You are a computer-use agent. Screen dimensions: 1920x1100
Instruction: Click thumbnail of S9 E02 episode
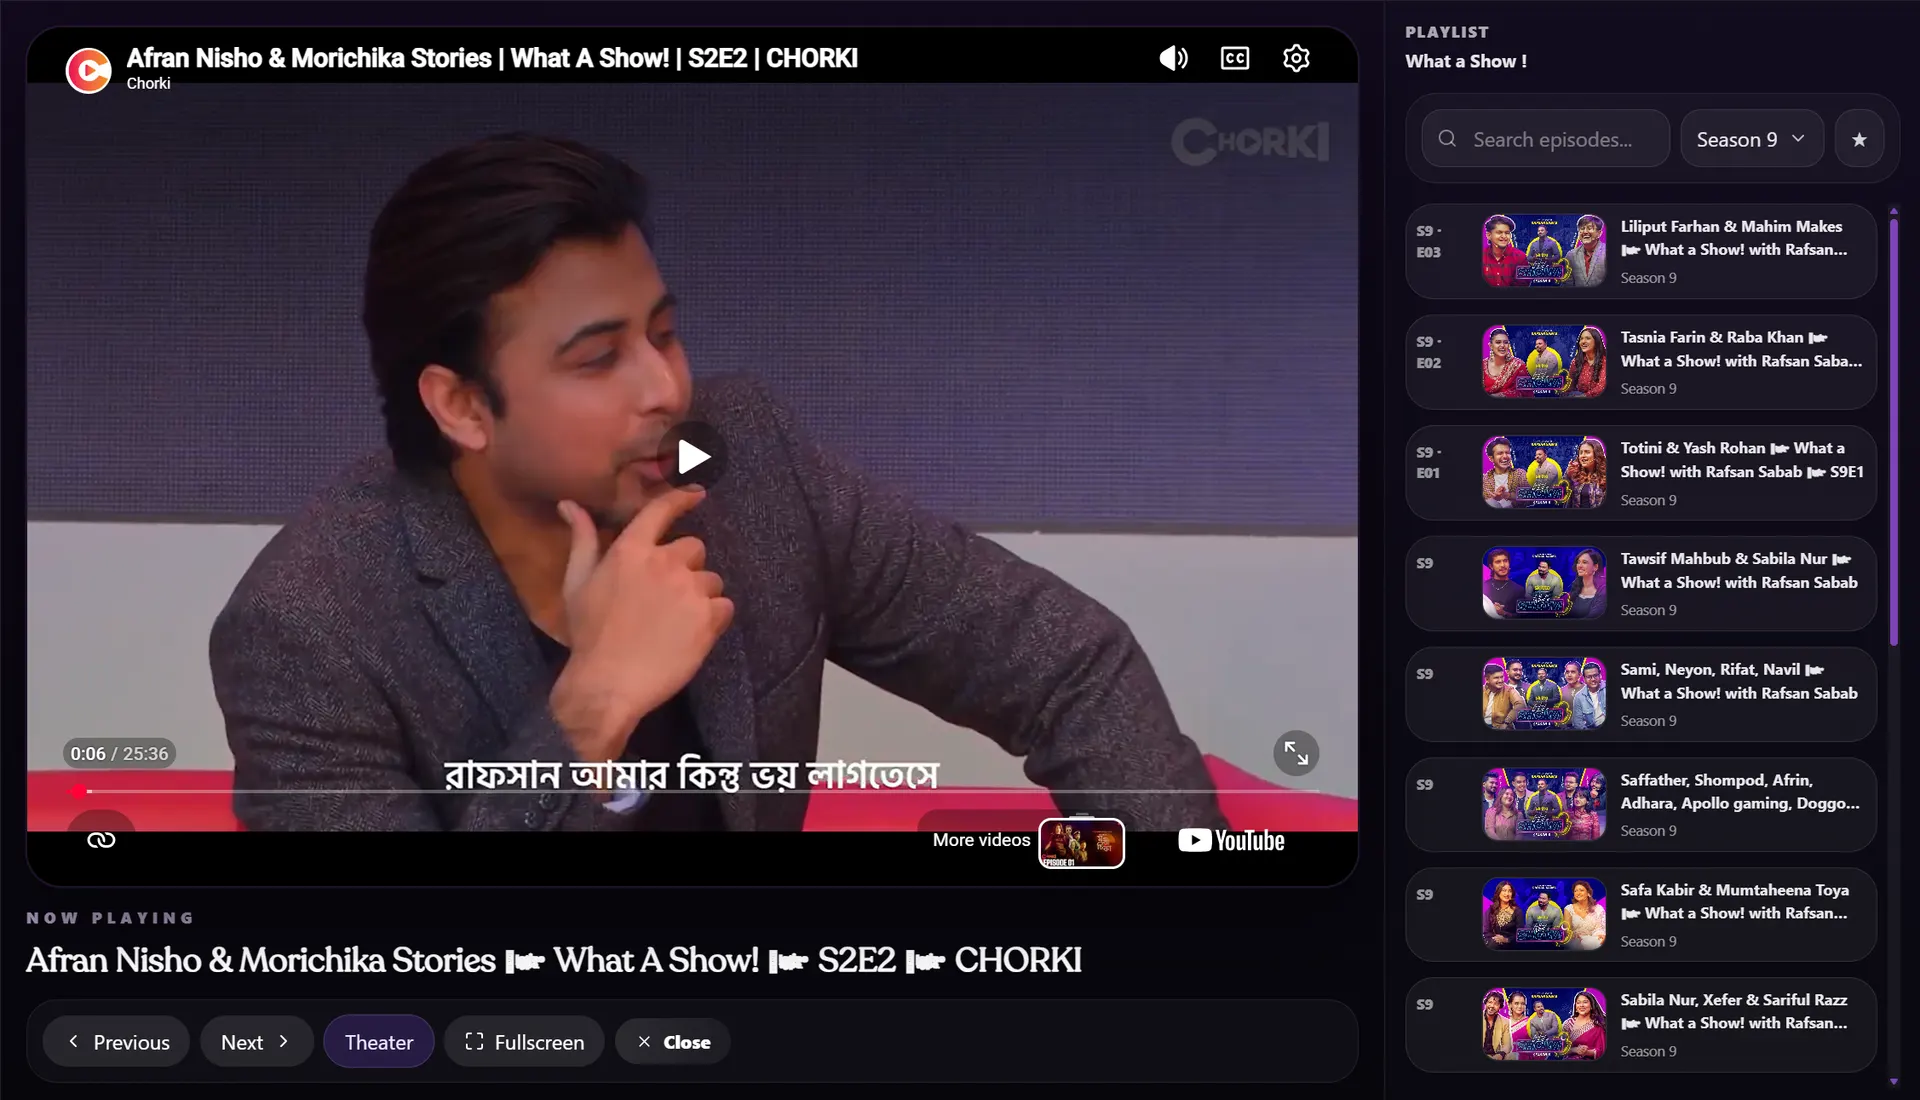point(1544,362)
